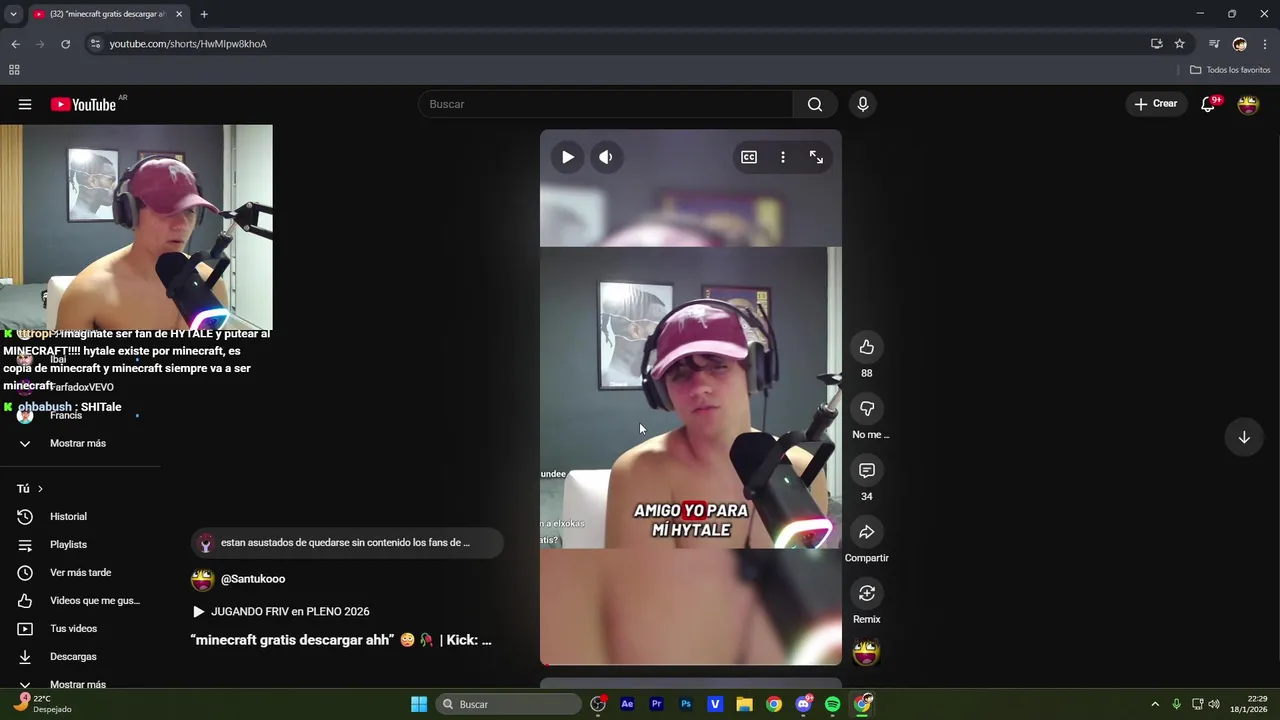Dislike the Short with thumbs down
This screenshot has height=720, width=1280.
[867, 408]
